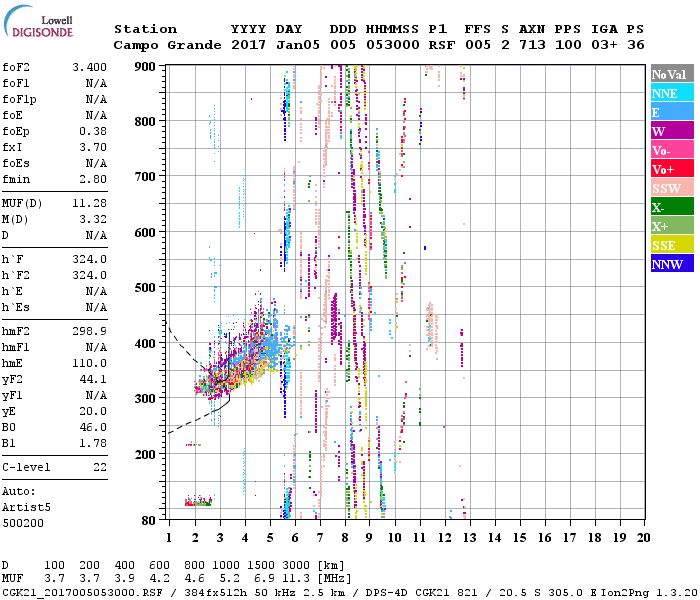The height and width of the screenshot is (600, 700).
Task: Click the hmF2 value 298.9
Action: pyautogui.click(x=89, y=332)
